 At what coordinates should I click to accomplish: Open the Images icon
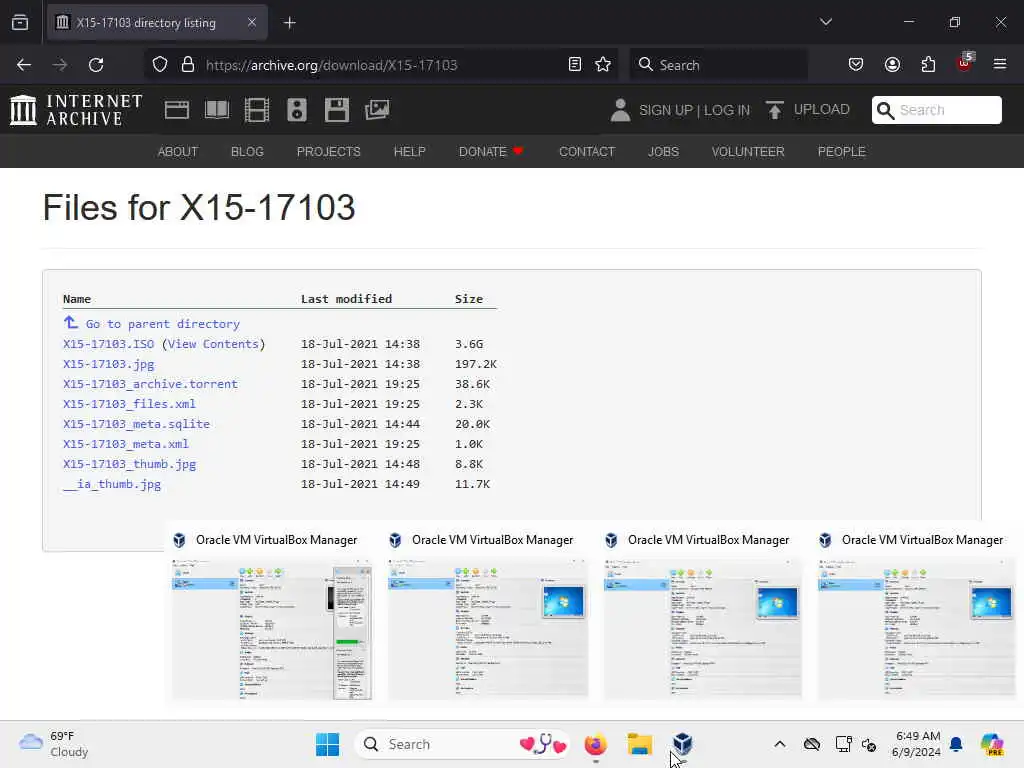click(x=377, y=110)
